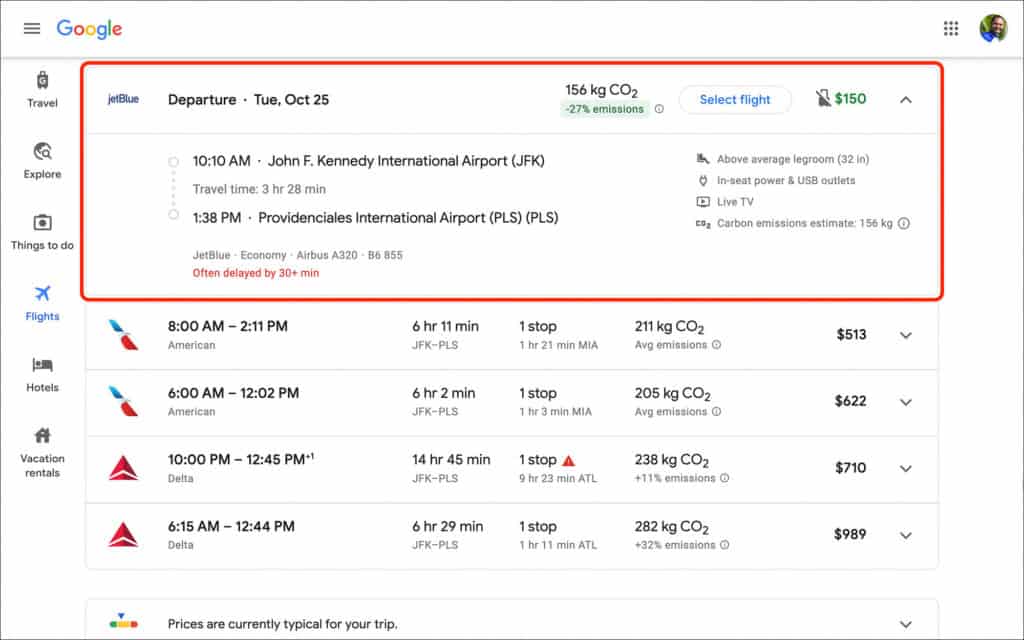Open Vacation rentals in sidebar

pyautogui.click(x=42, y=452)
